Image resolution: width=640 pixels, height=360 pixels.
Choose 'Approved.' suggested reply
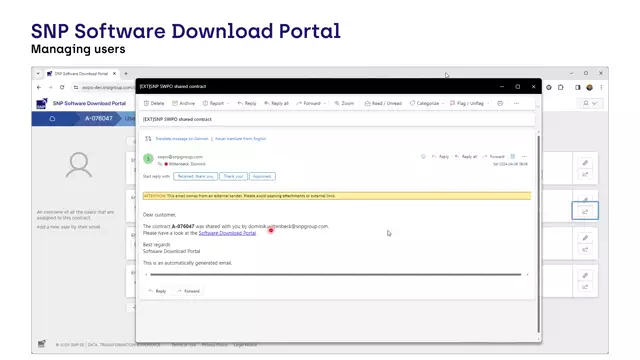click(x=262, y=176)
